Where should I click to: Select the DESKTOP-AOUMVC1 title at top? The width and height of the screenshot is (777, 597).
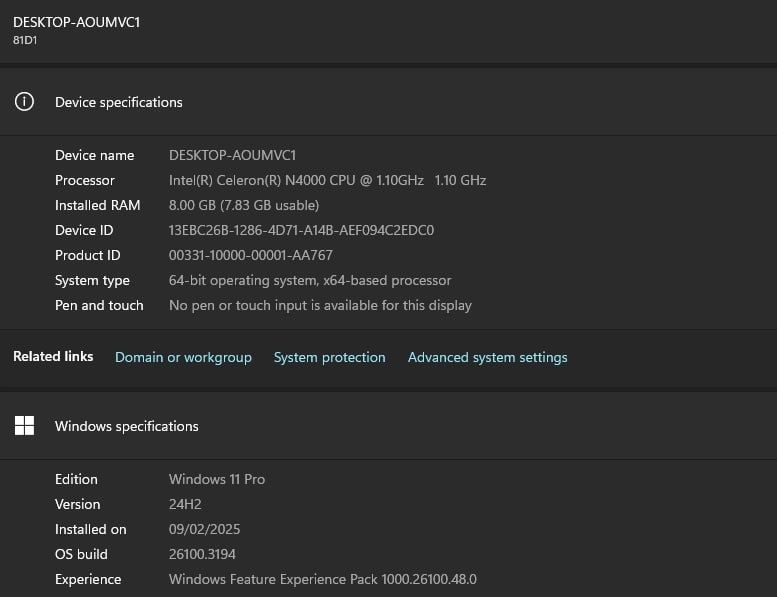(76, 22)
